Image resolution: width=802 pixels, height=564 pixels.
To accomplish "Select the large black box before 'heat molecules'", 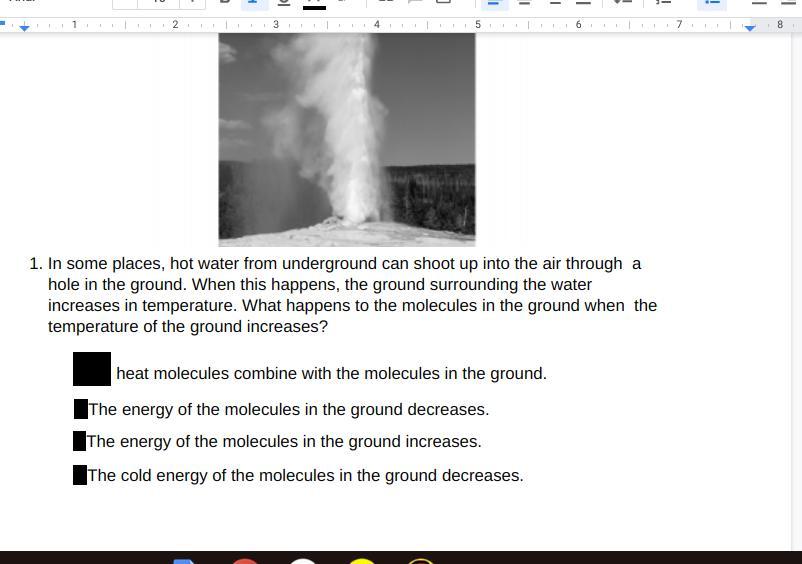I will tap(92, 369).
